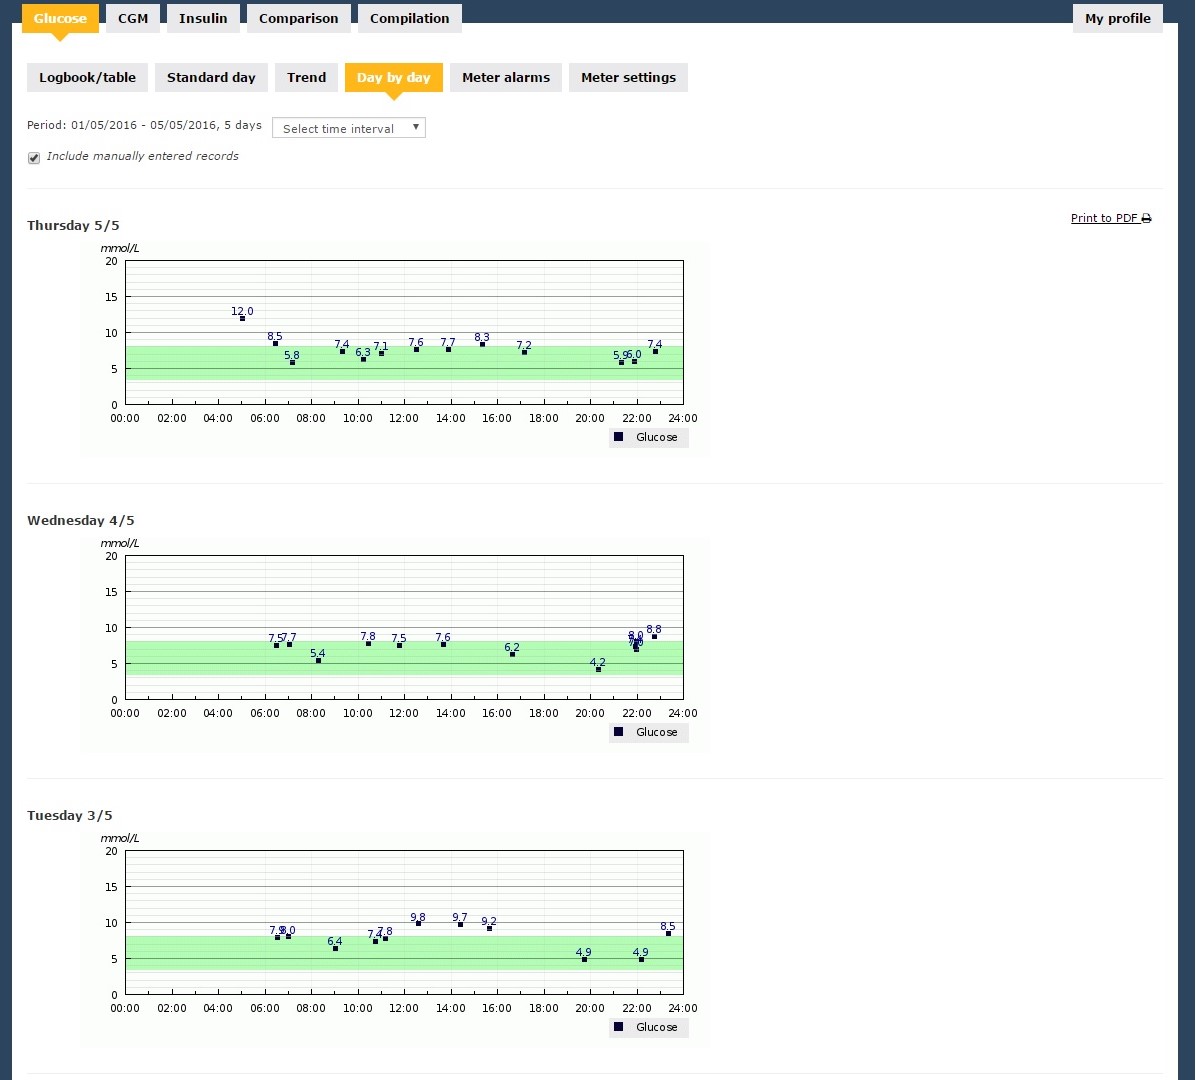Open Meter settings section
Viewport: 1196px width, 1080px height.
(628, 77)
